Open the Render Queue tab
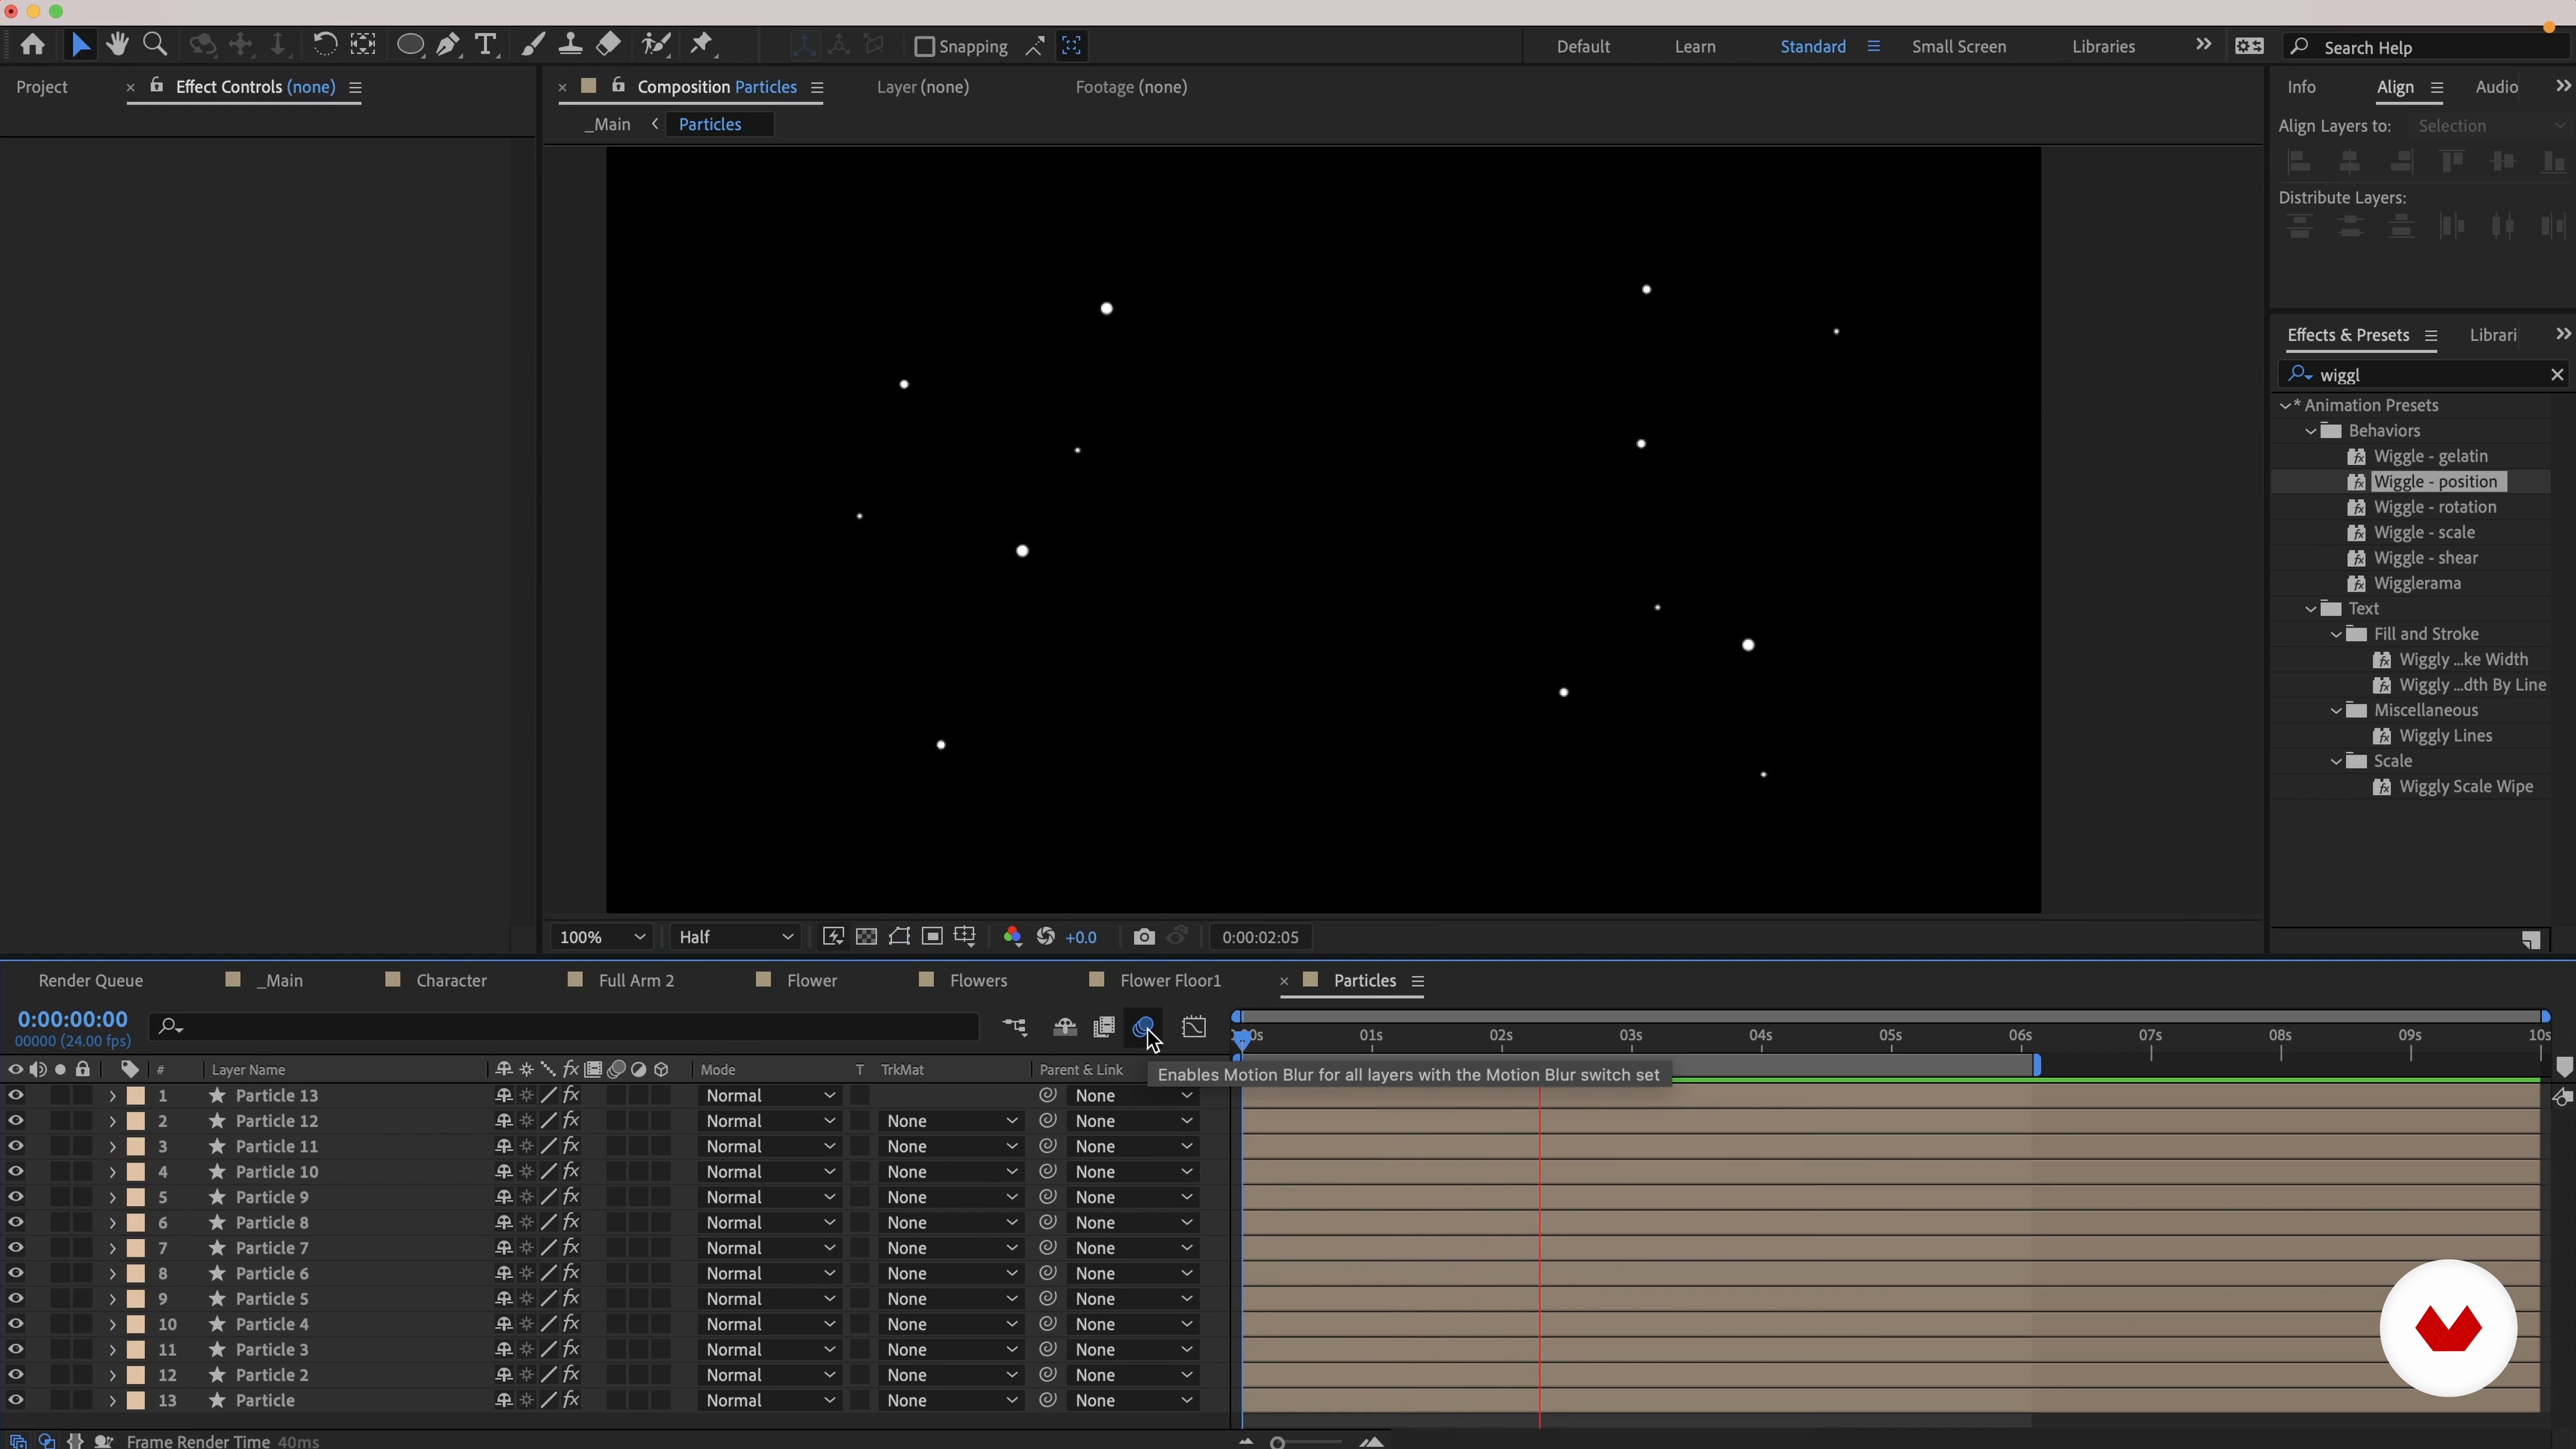2576x1449 pixels. tap(91, 981)
